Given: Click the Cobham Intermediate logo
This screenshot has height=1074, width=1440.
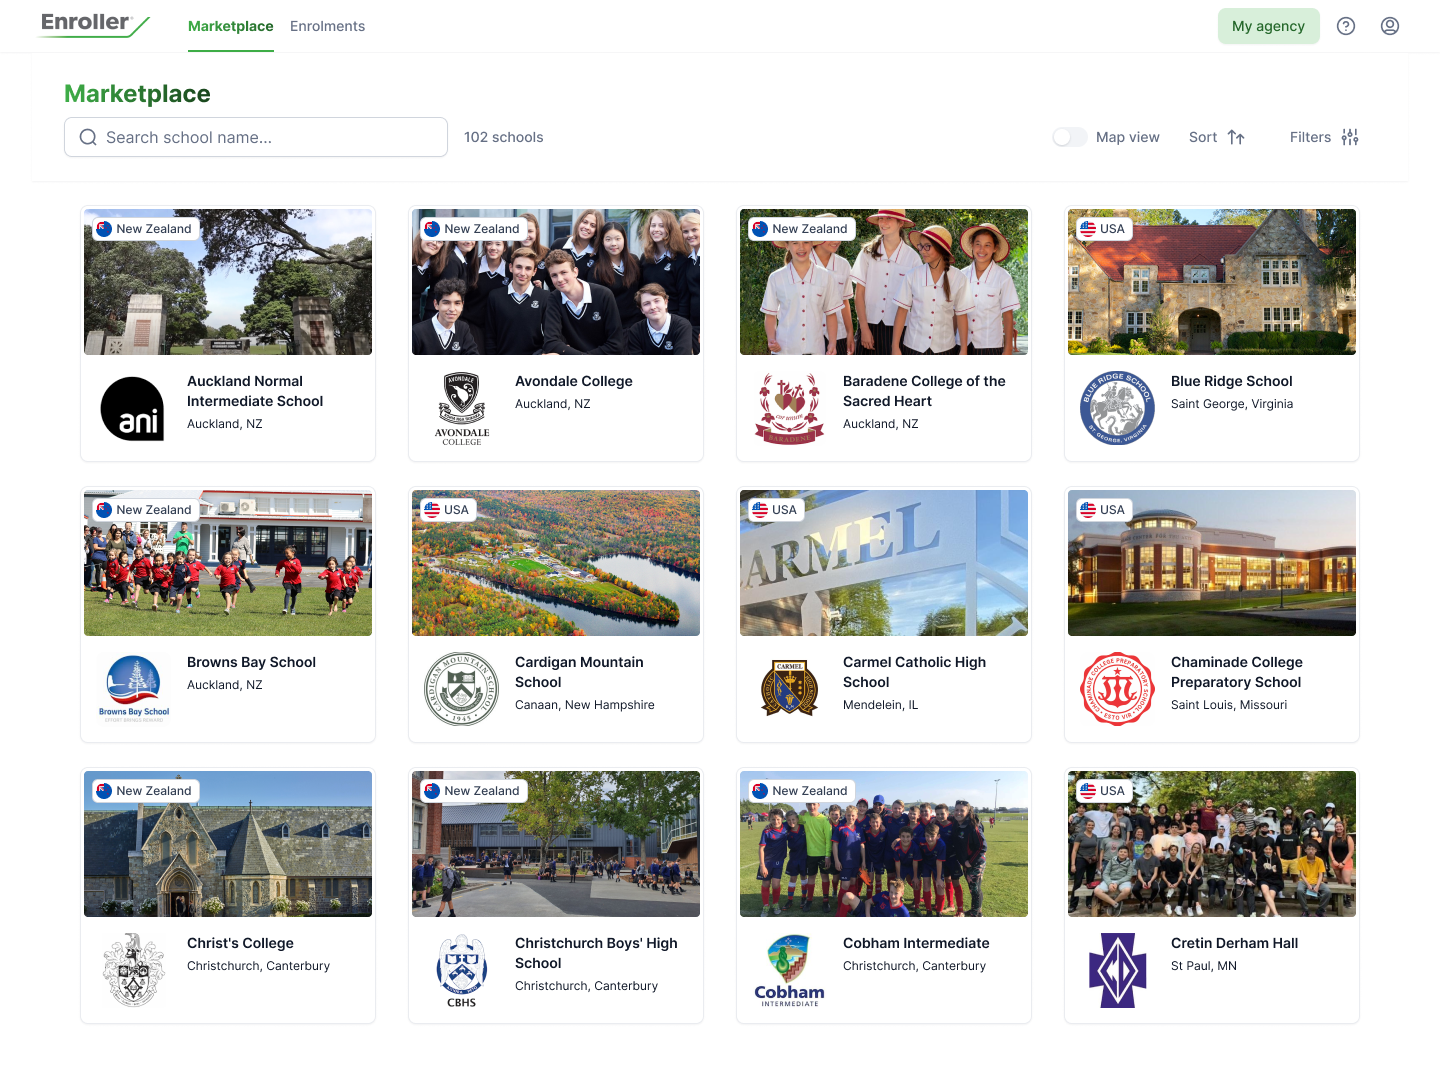Looking at the screenshot, I should click(790, 970).
